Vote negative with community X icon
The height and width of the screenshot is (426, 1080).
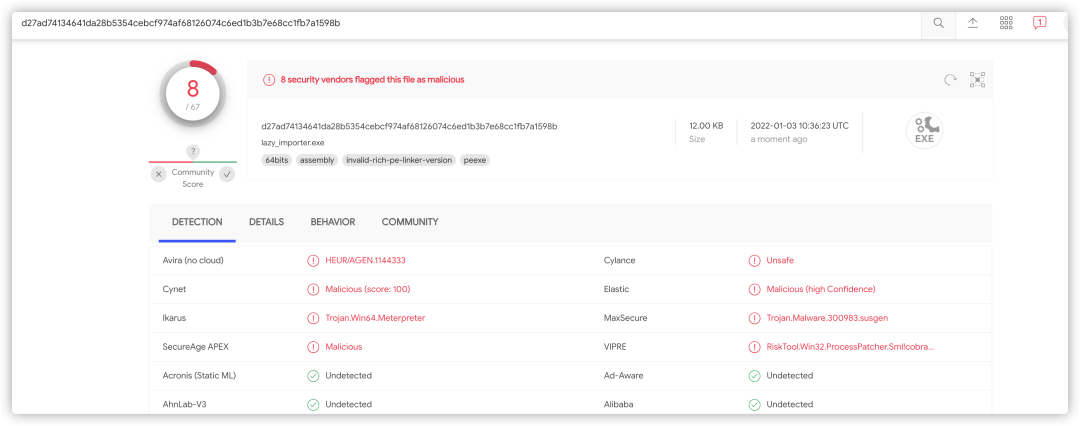point(158,174)
